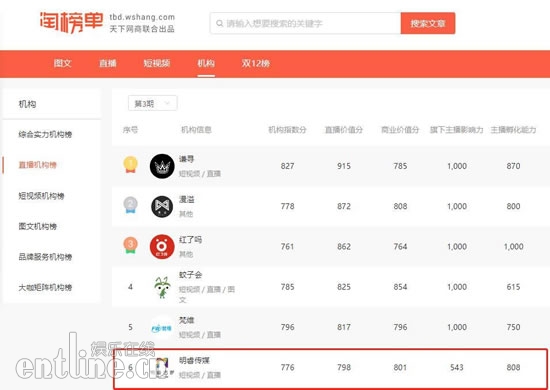The image size is (550, 390).
Task: Click the 直播价值分 column header
Action: click(344, 130)
